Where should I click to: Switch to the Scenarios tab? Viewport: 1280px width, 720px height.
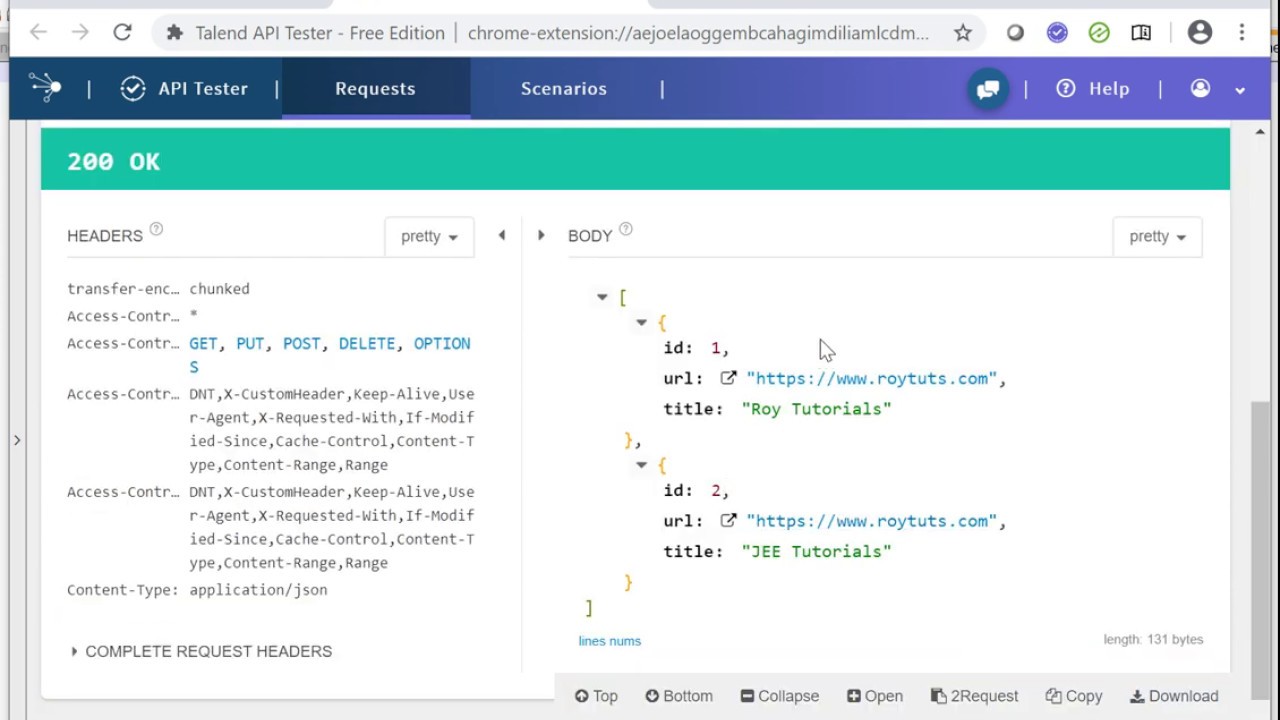563,88
